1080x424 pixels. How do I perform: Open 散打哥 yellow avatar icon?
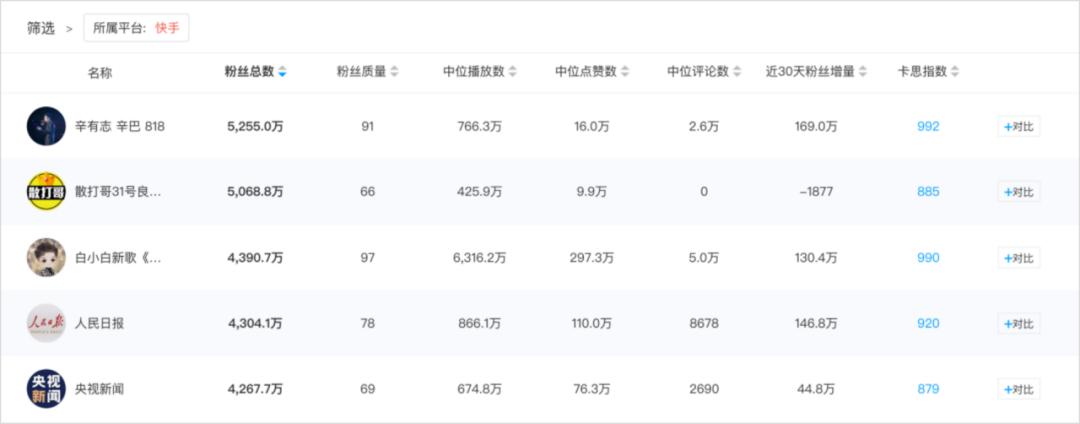pyautogui.click(x=46, y=191)
